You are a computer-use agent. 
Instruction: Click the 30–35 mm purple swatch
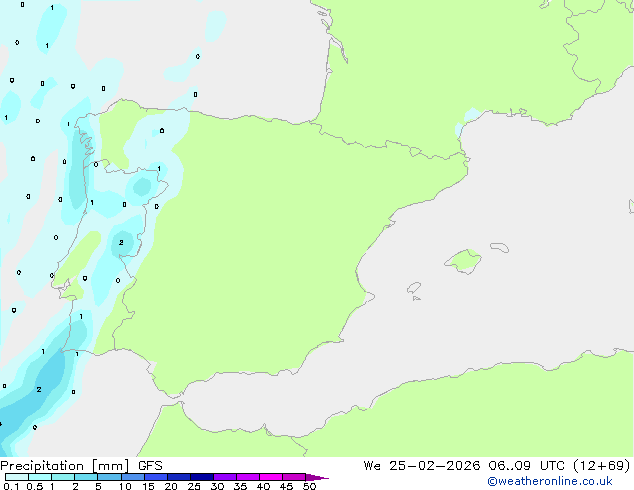point(224,477)
